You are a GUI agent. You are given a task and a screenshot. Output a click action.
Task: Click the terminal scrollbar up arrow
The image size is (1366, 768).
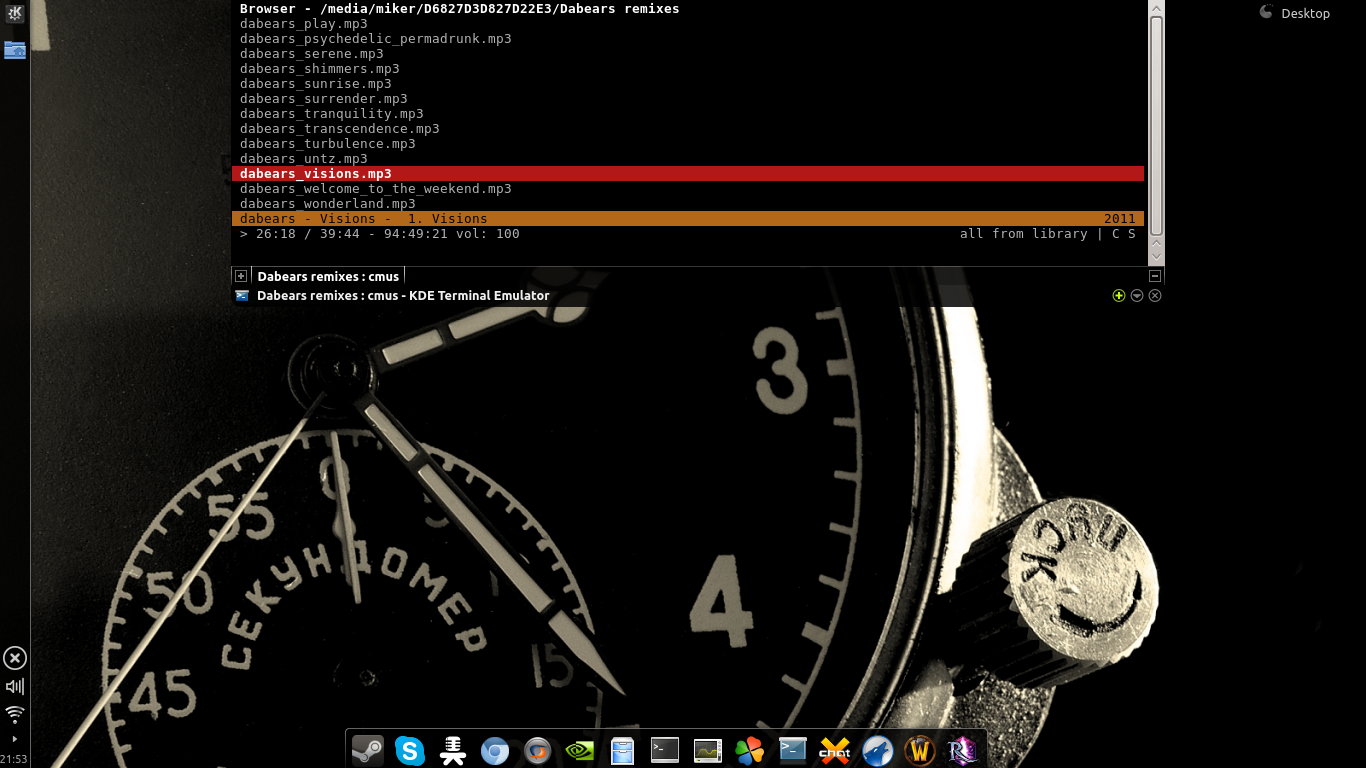point(1156,8)
